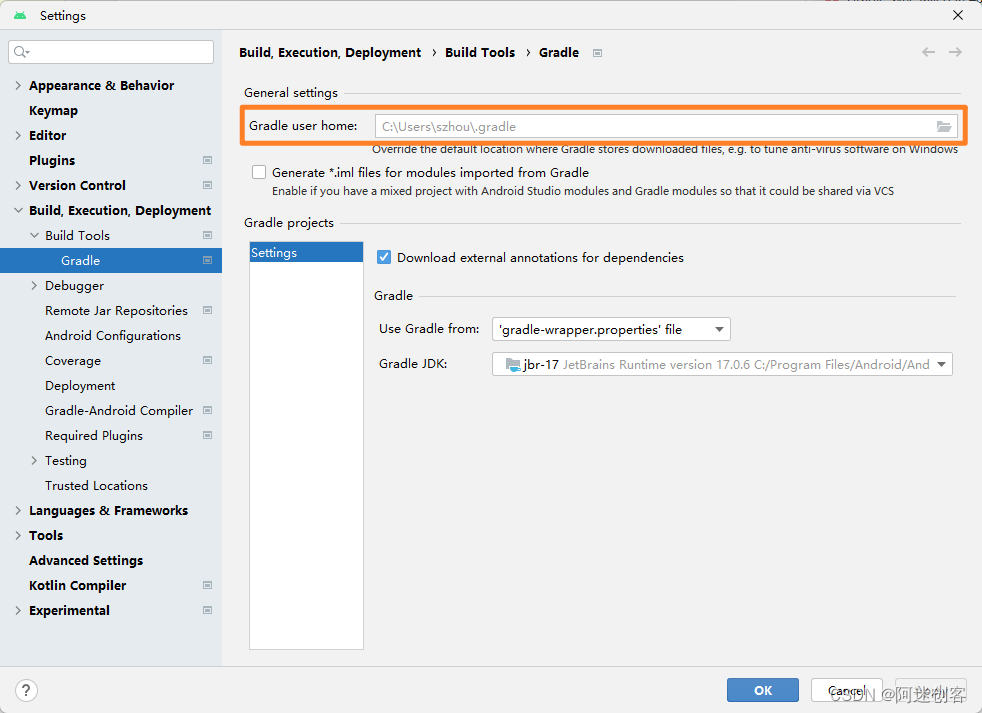The height and width of the screenshot is (713, 982).
Task: Click the folder browse icon for Gradle user home
Action: pyautogui.click(x=943, y=126)
